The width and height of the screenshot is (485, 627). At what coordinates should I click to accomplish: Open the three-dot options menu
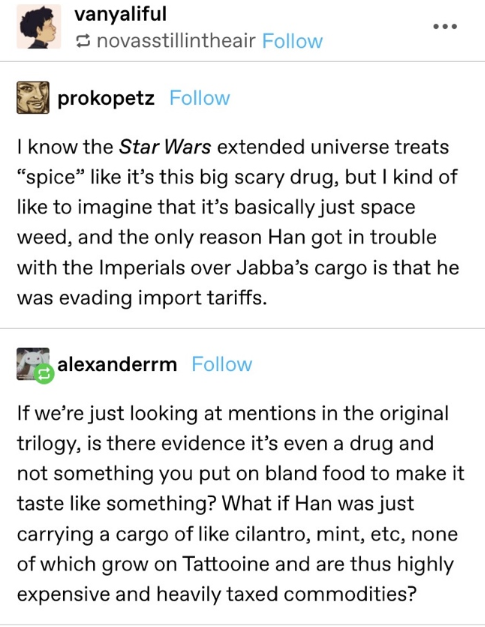tap(445, 26)
